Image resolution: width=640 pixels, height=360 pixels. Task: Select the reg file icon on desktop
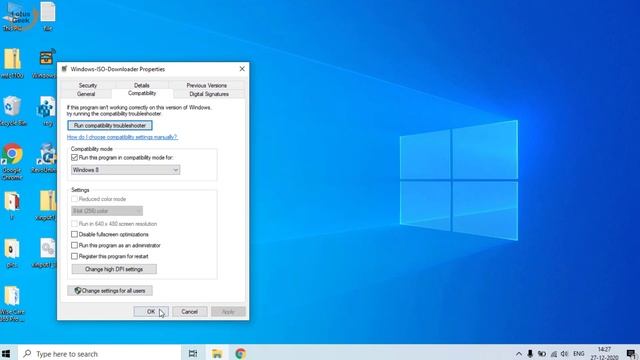47,110
